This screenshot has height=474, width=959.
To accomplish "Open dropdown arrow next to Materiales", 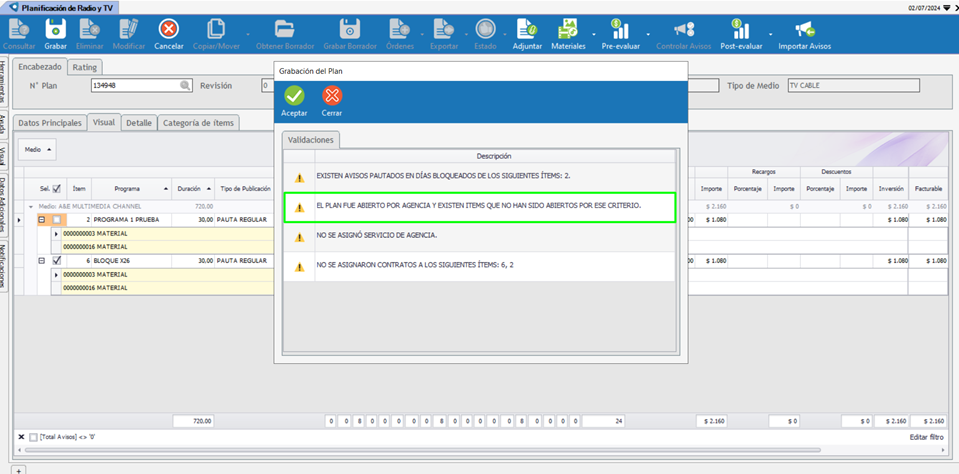I will point(593,34).
